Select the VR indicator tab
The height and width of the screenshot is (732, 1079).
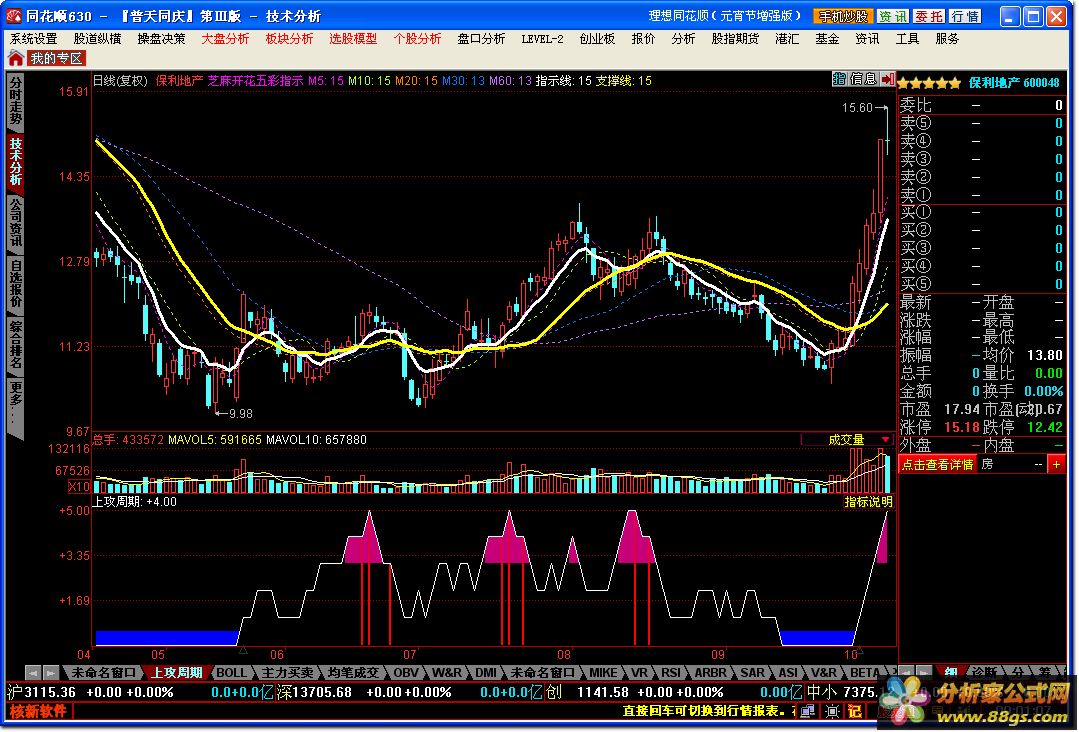coord(639,673)
